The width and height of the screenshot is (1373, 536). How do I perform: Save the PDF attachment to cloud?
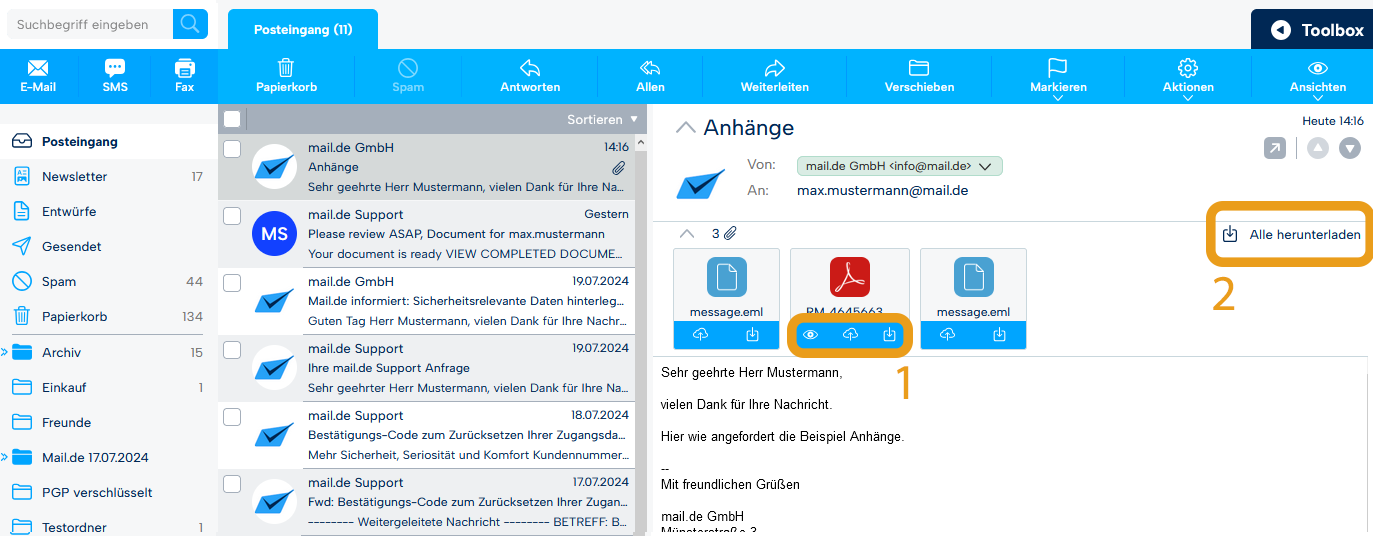(850, 335)
